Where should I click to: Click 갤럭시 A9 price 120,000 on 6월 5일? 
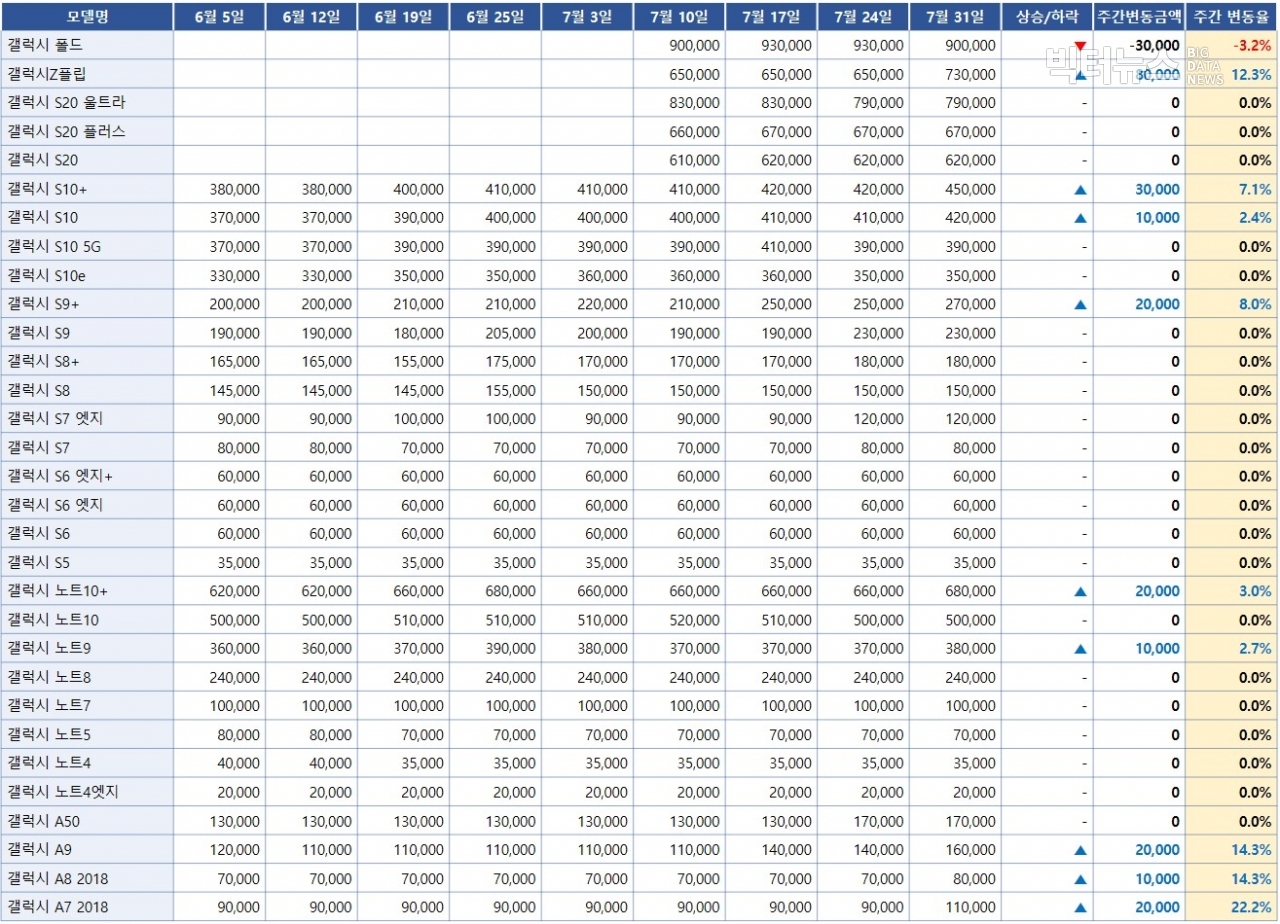click(x=234, y=850)
